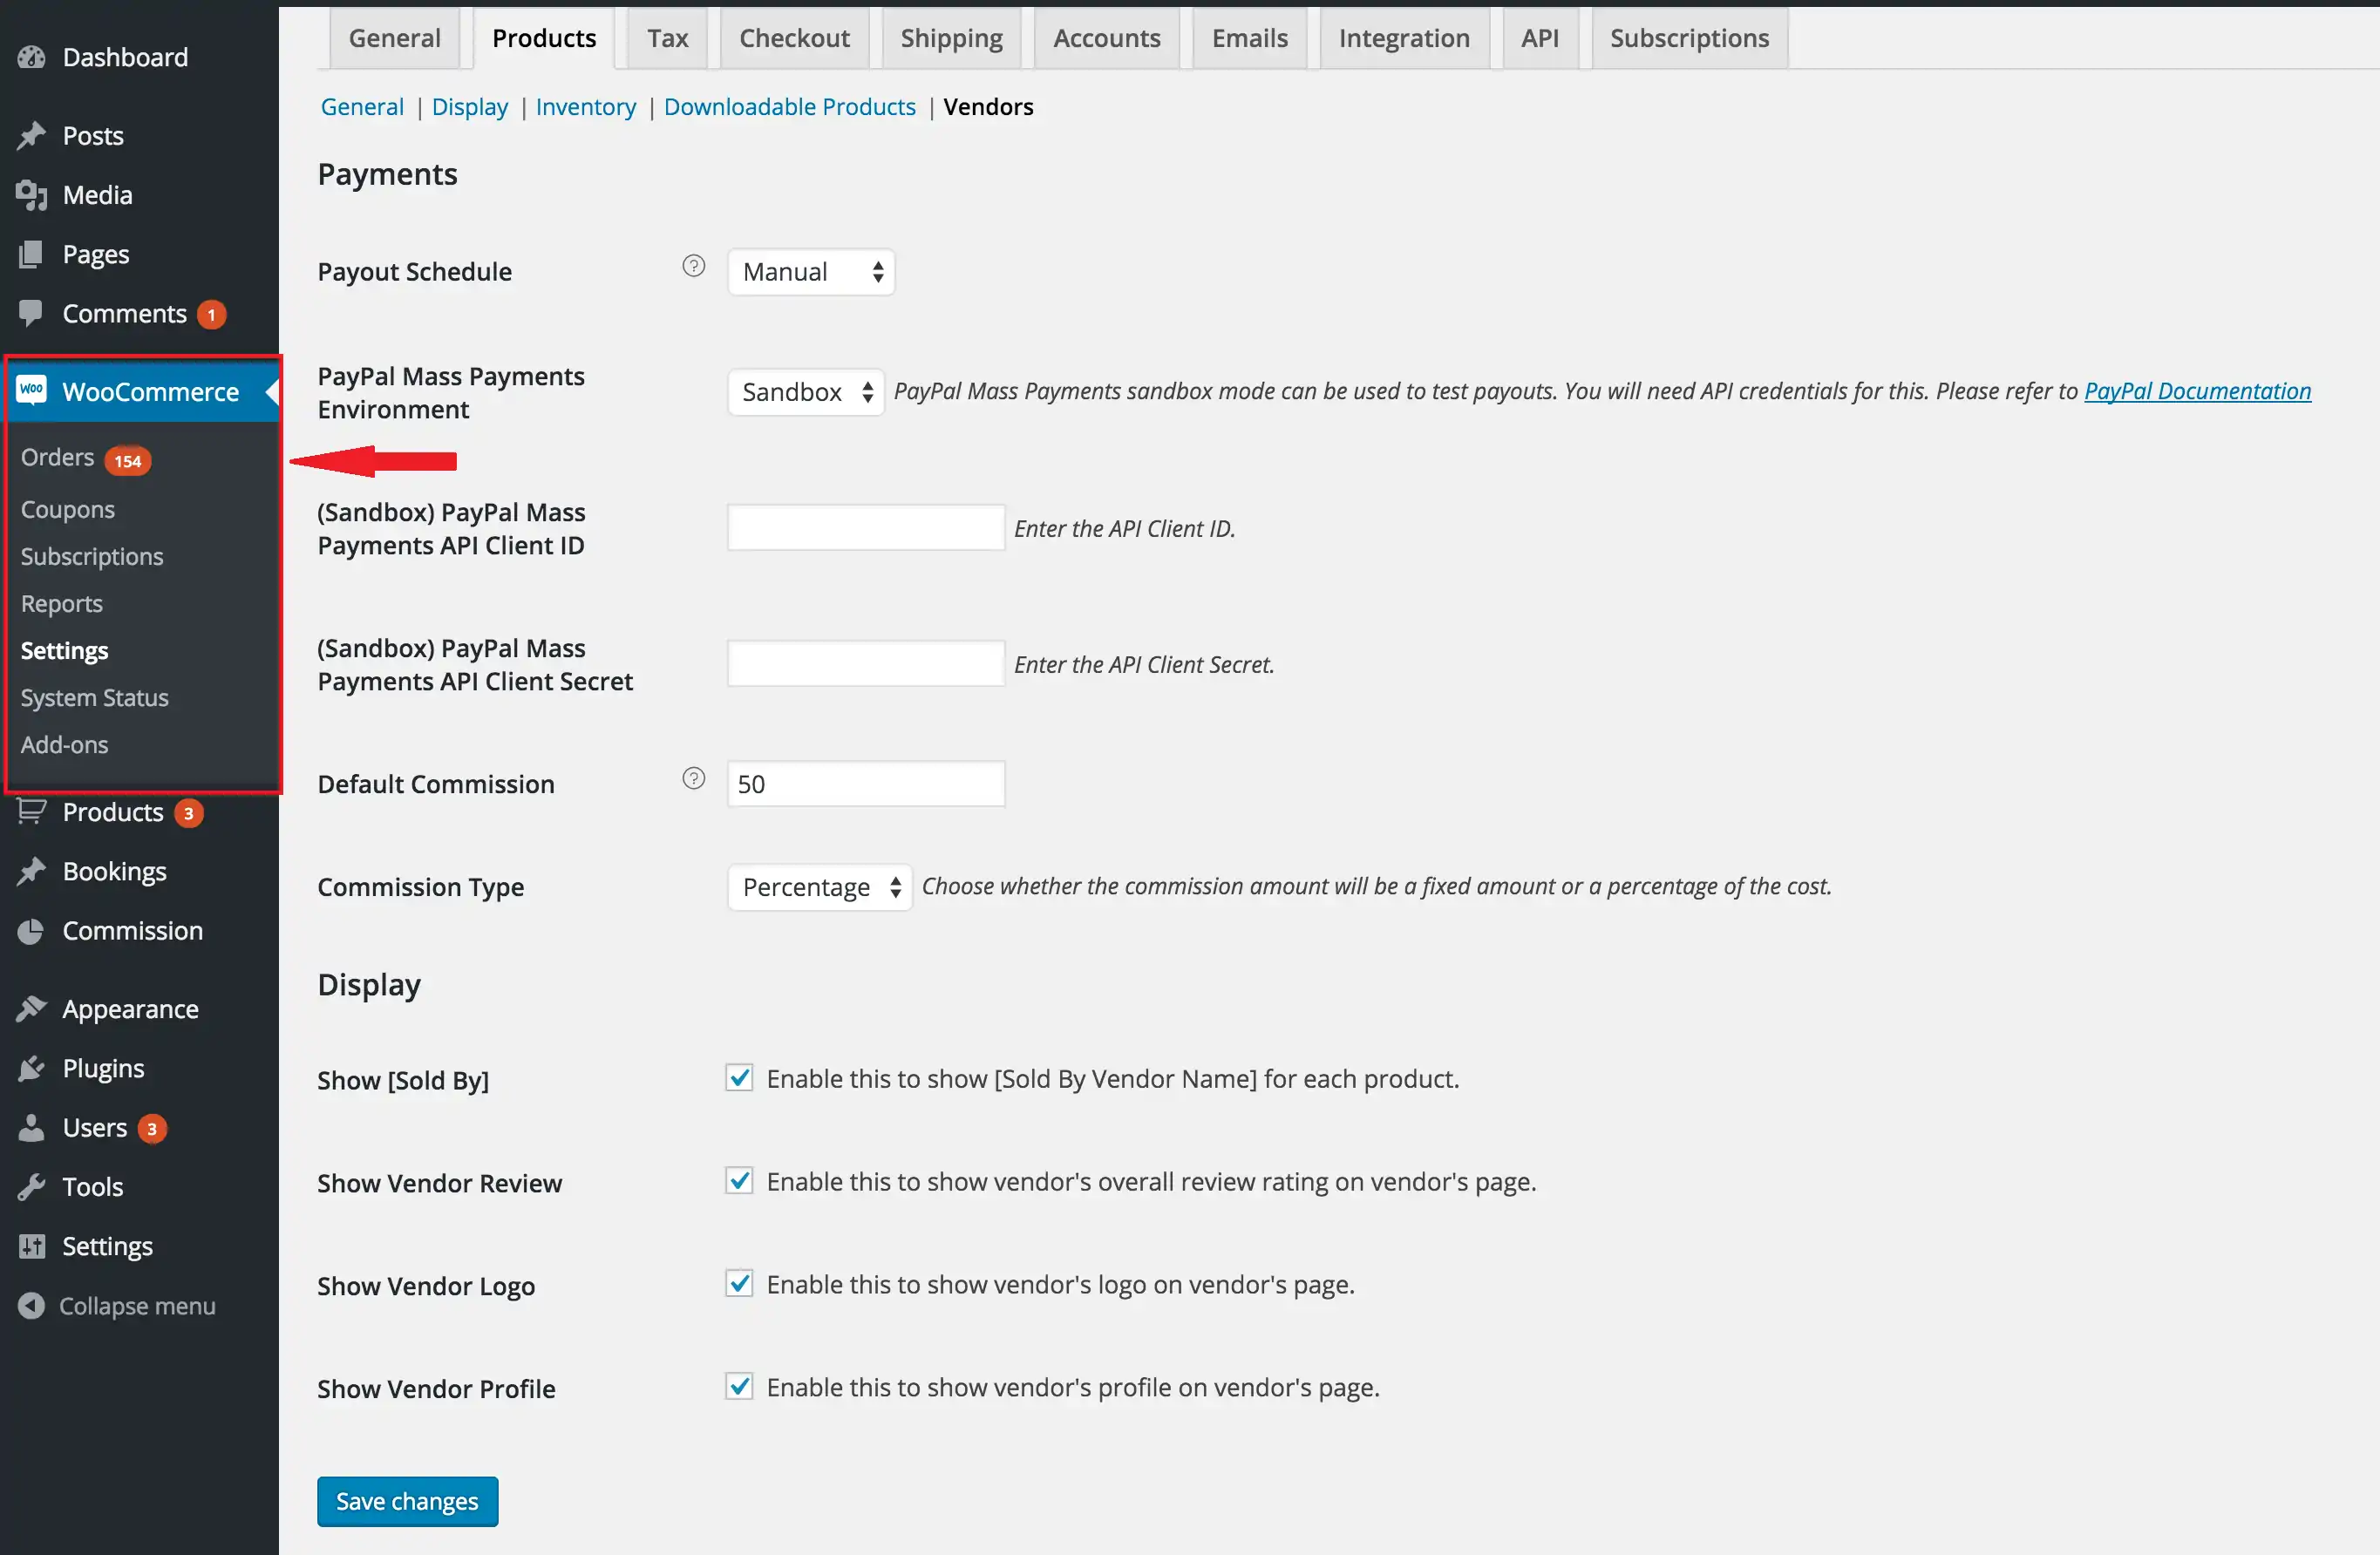
Task: Click the Save changes button
Action: point(407,1501)
